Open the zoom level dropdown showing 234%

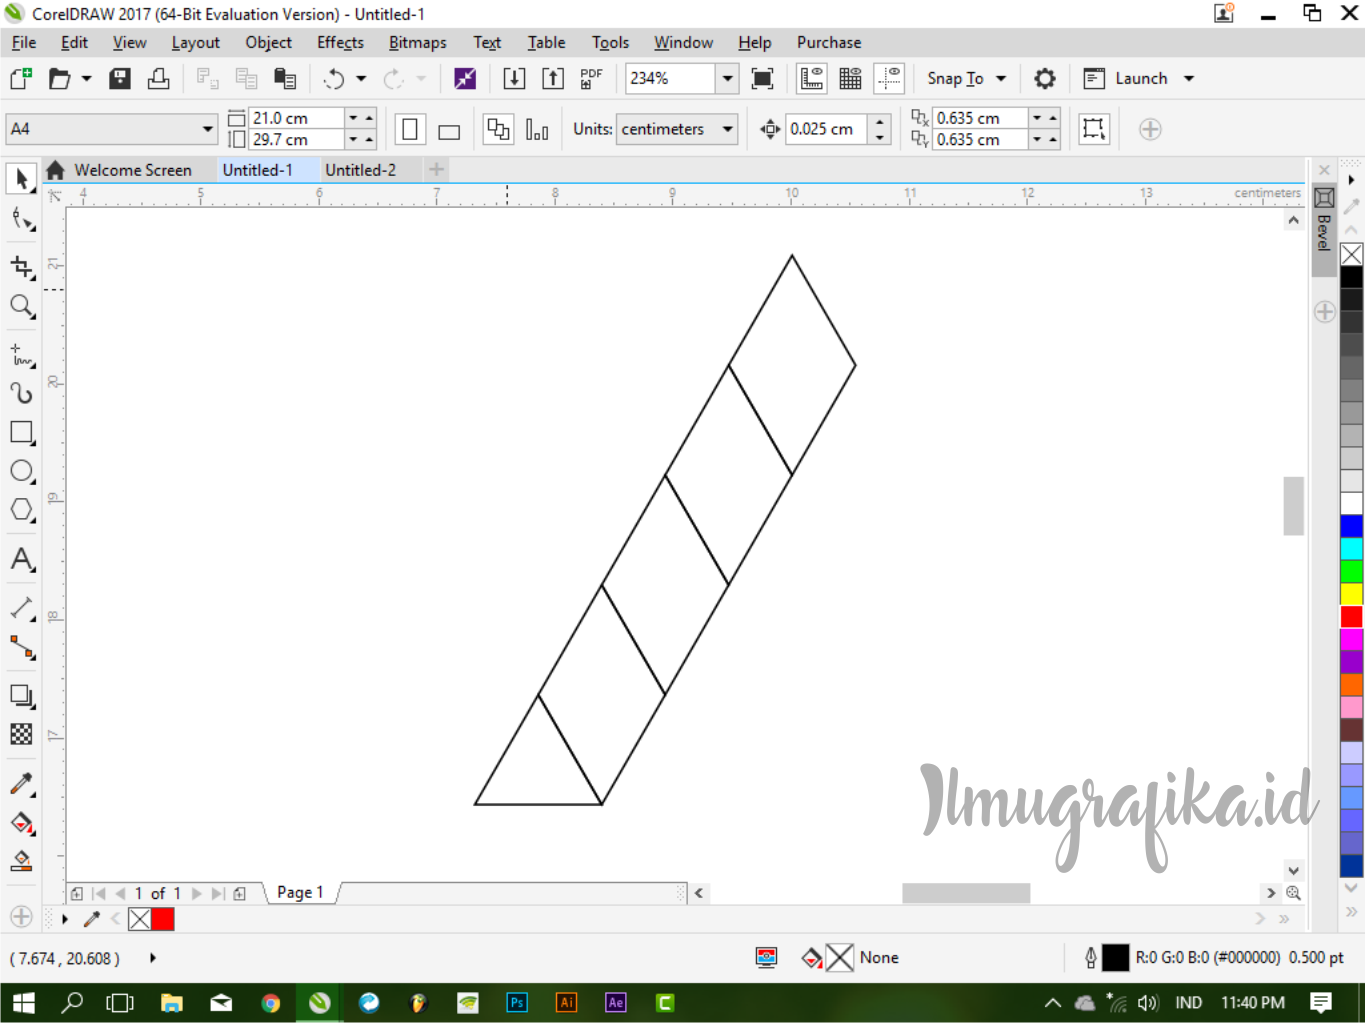(x=727, y=78)
